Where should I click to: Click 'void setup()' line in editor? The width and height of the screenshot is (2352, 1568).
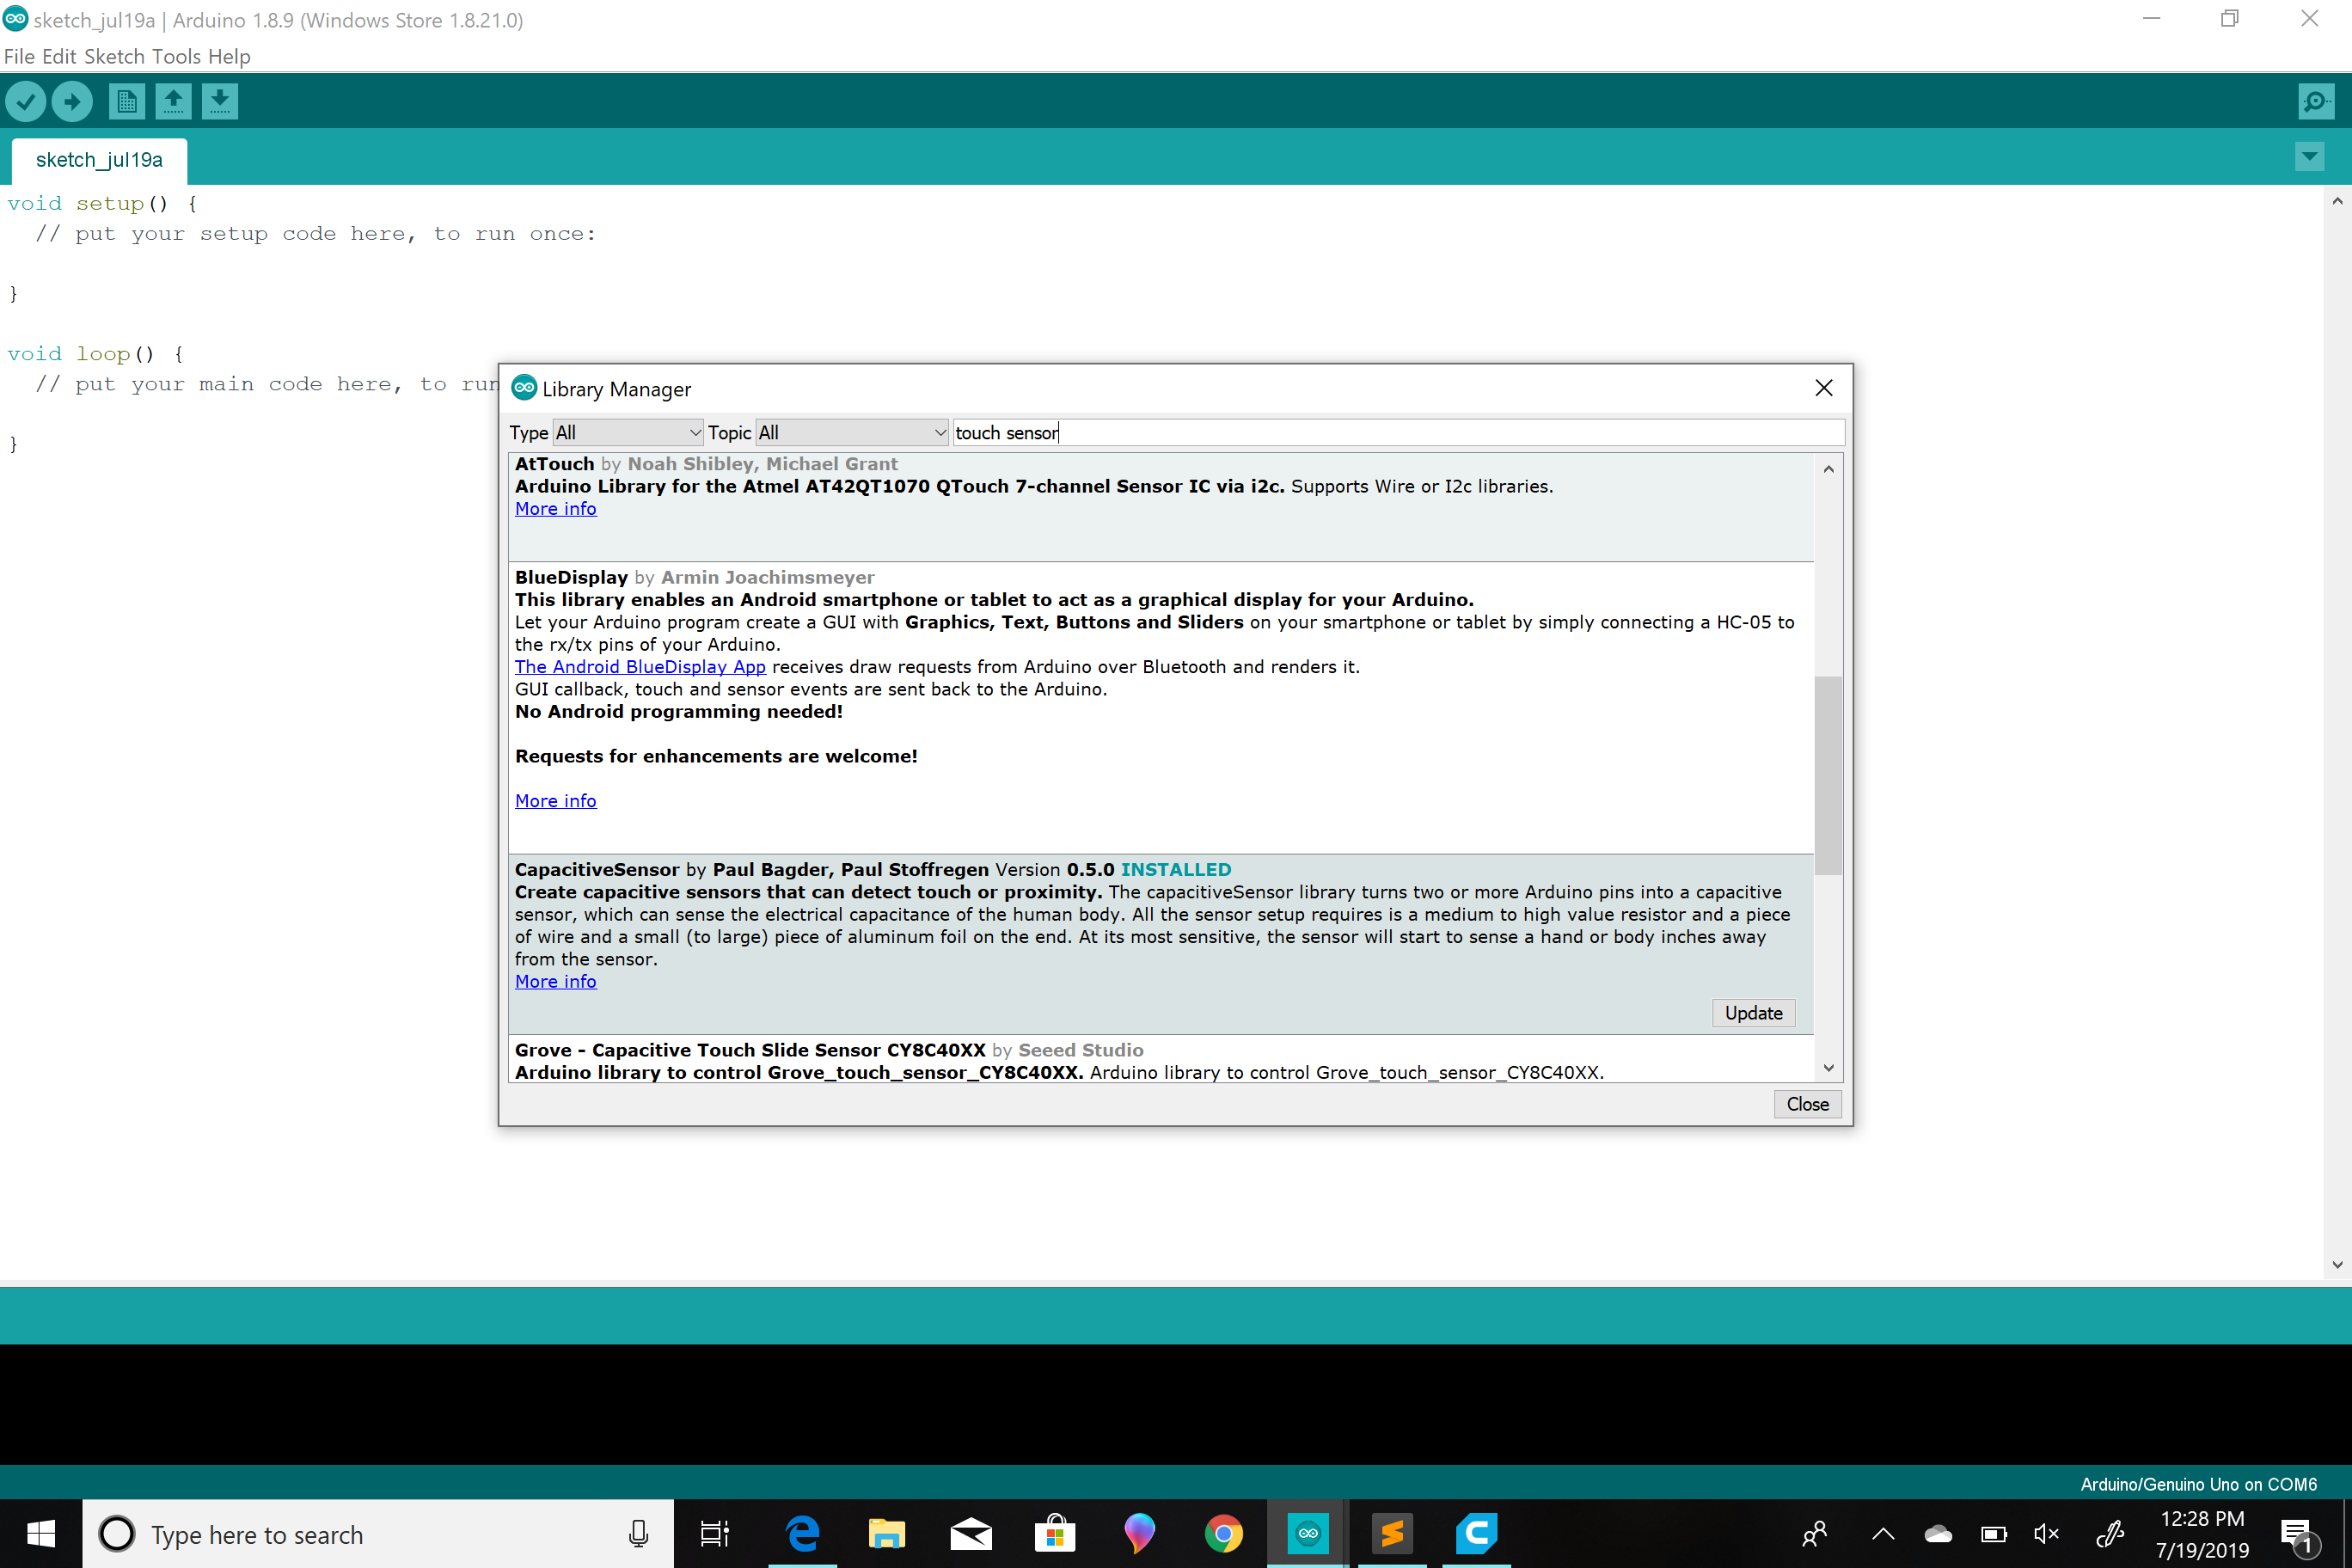click(x=102, y=204)
